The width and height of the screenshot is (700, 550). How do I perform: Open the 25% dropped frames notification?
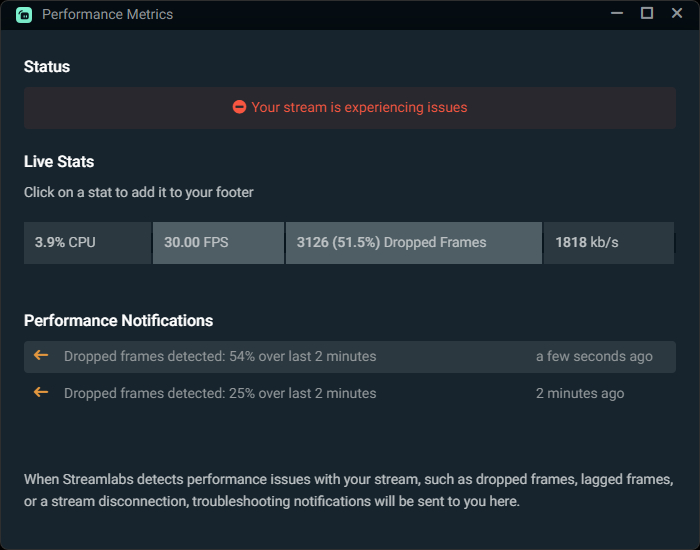pos(220,394)
